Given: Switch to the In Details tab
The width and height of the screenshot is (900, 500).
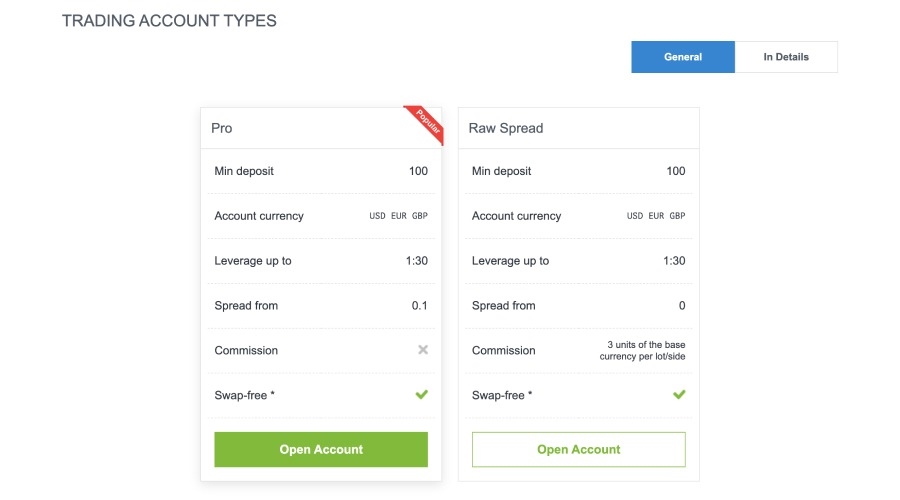Looking at the screenshot, I should coord(786,57).
